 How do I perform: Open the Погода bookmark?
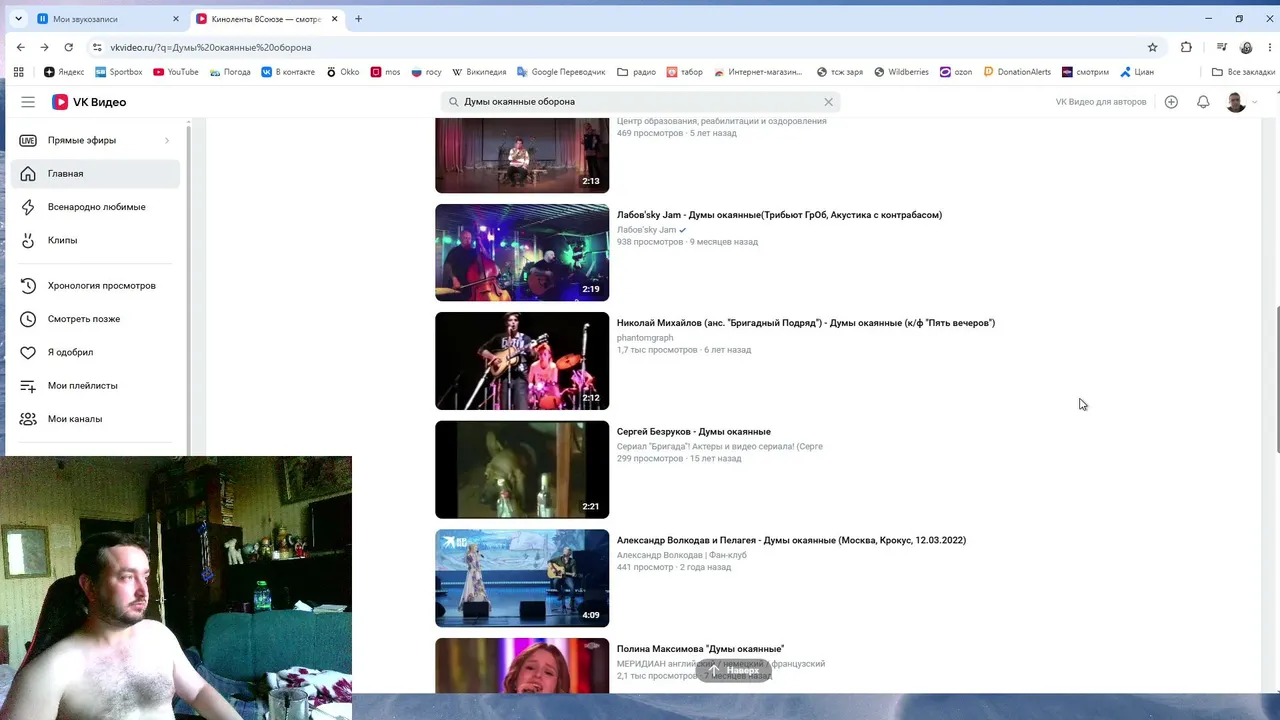(x=229, y=72)
